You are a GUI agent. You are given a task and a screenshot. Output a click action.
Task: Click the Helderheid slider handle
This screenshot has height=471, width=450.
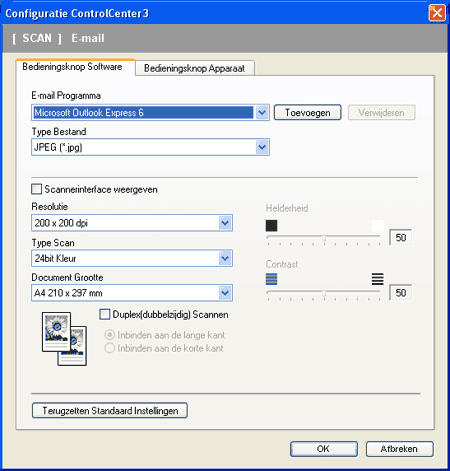(324, 238)
